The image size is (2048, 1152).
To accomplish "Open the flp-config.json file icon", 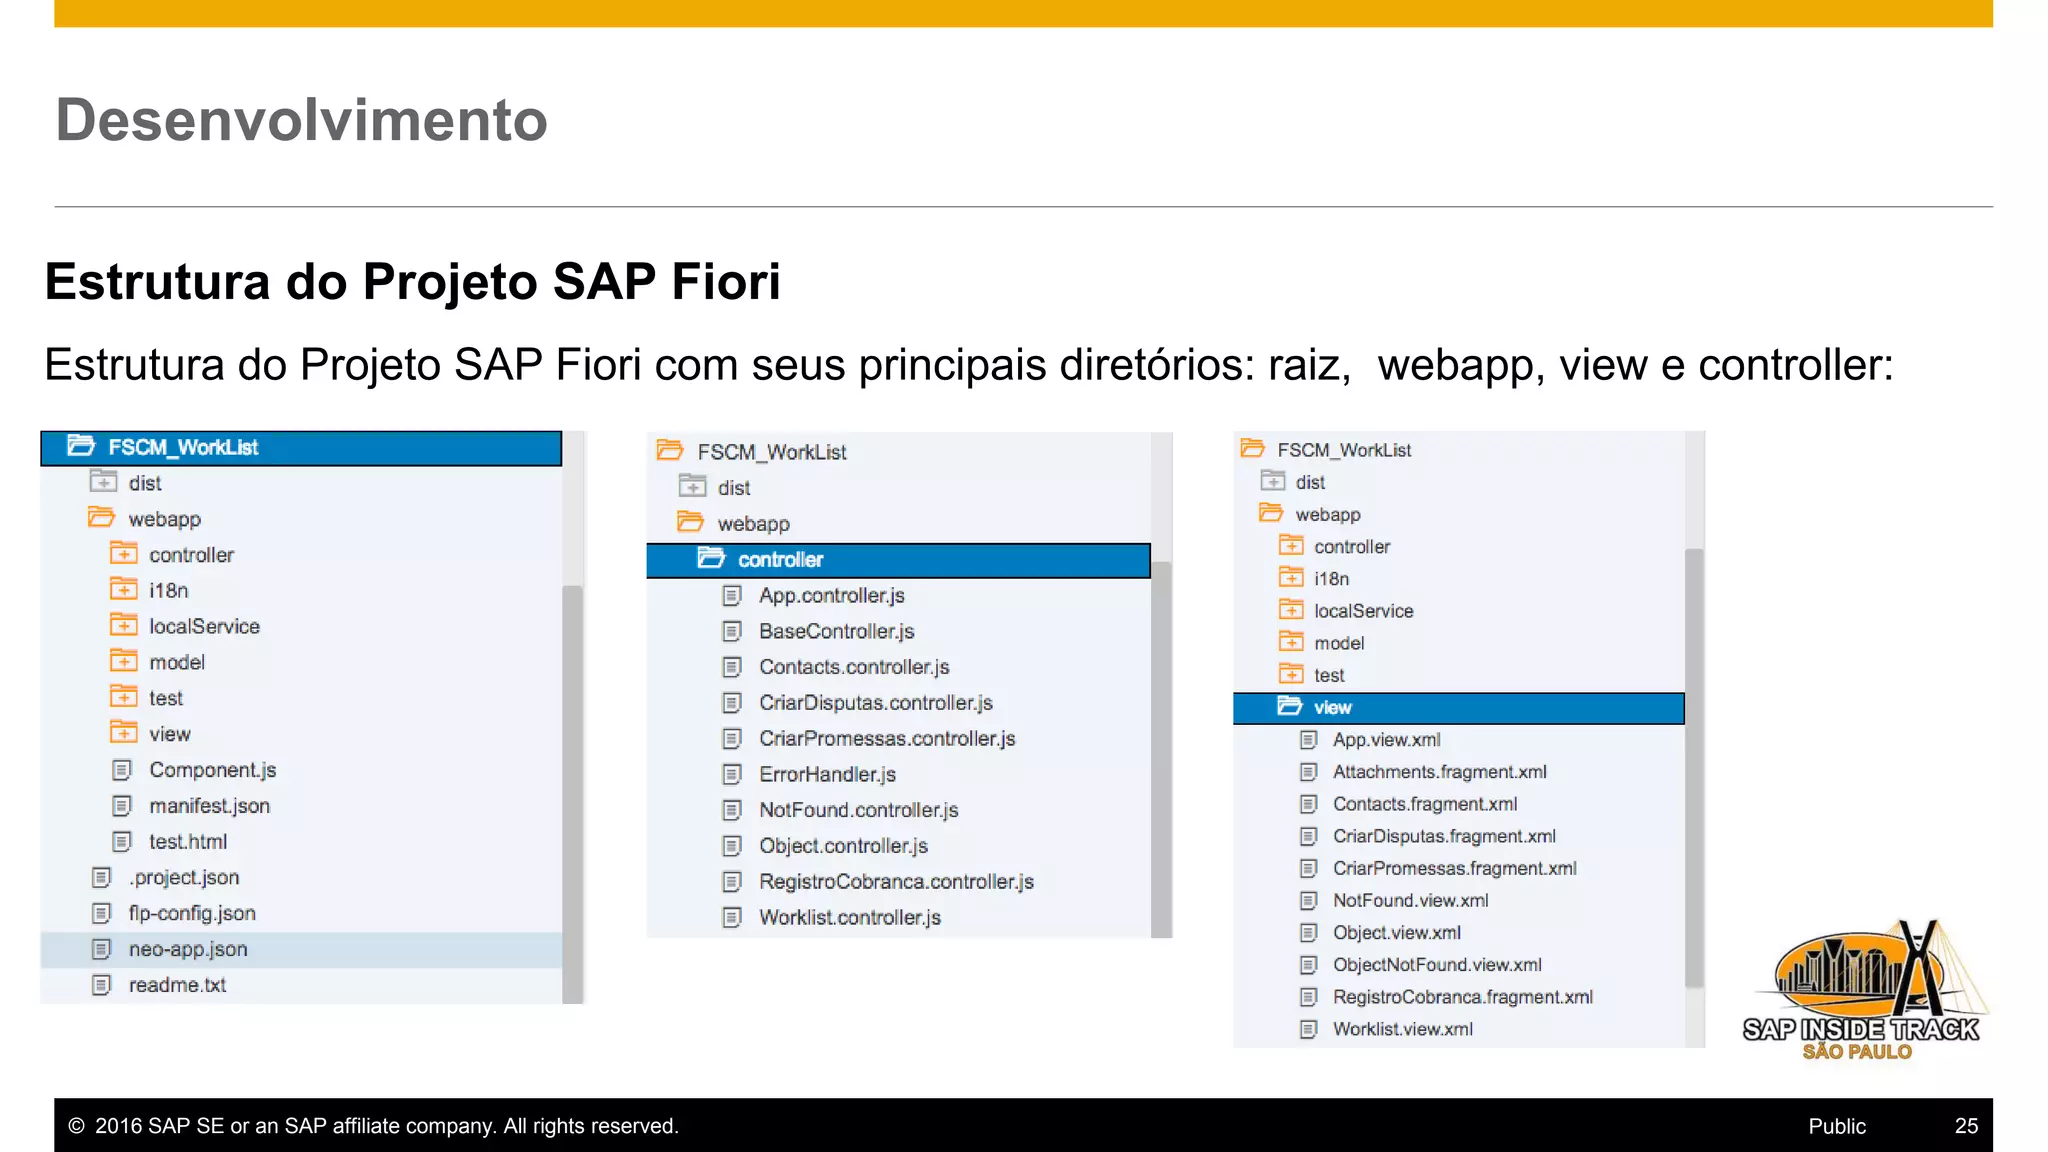I will 101,913.
